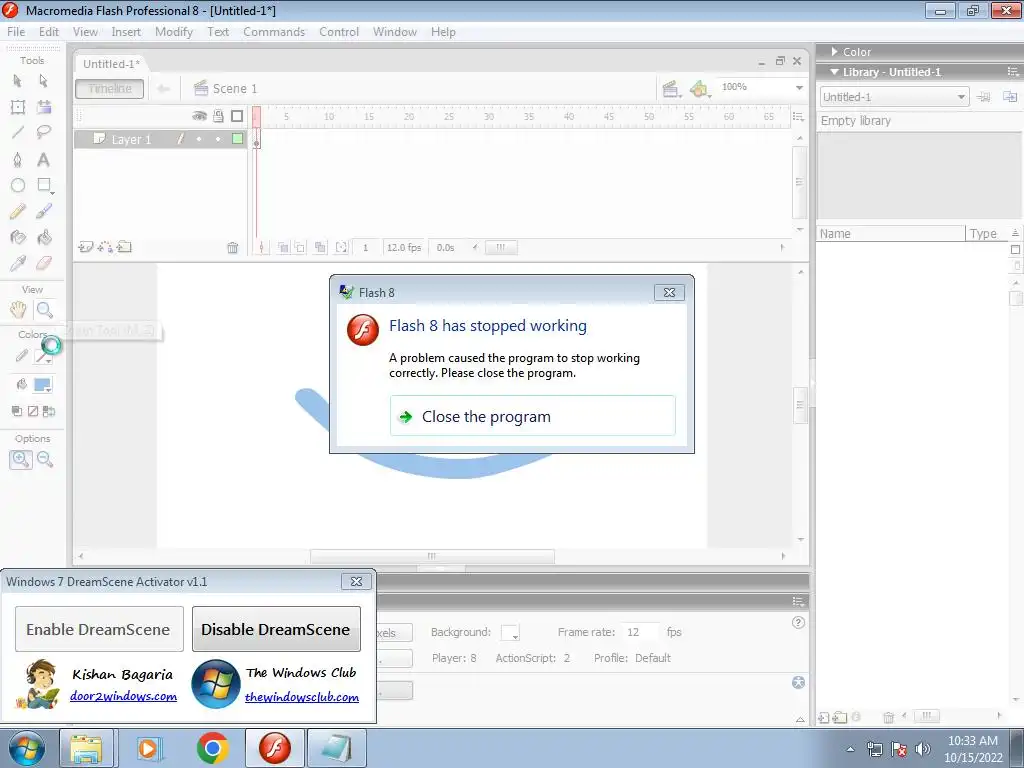Open Chrome from the taskbar
Screen dimensions: 1024x768
click(212, 748)
